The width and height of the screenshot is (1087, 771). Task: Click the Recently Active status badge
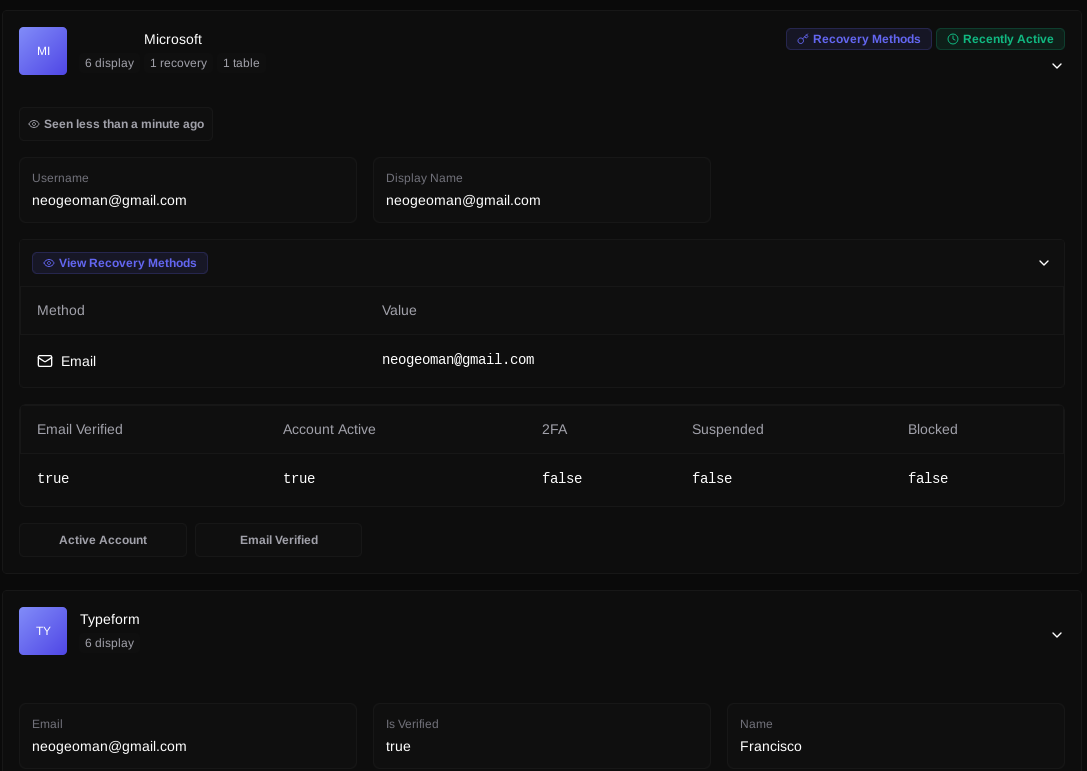point(1000,39)
